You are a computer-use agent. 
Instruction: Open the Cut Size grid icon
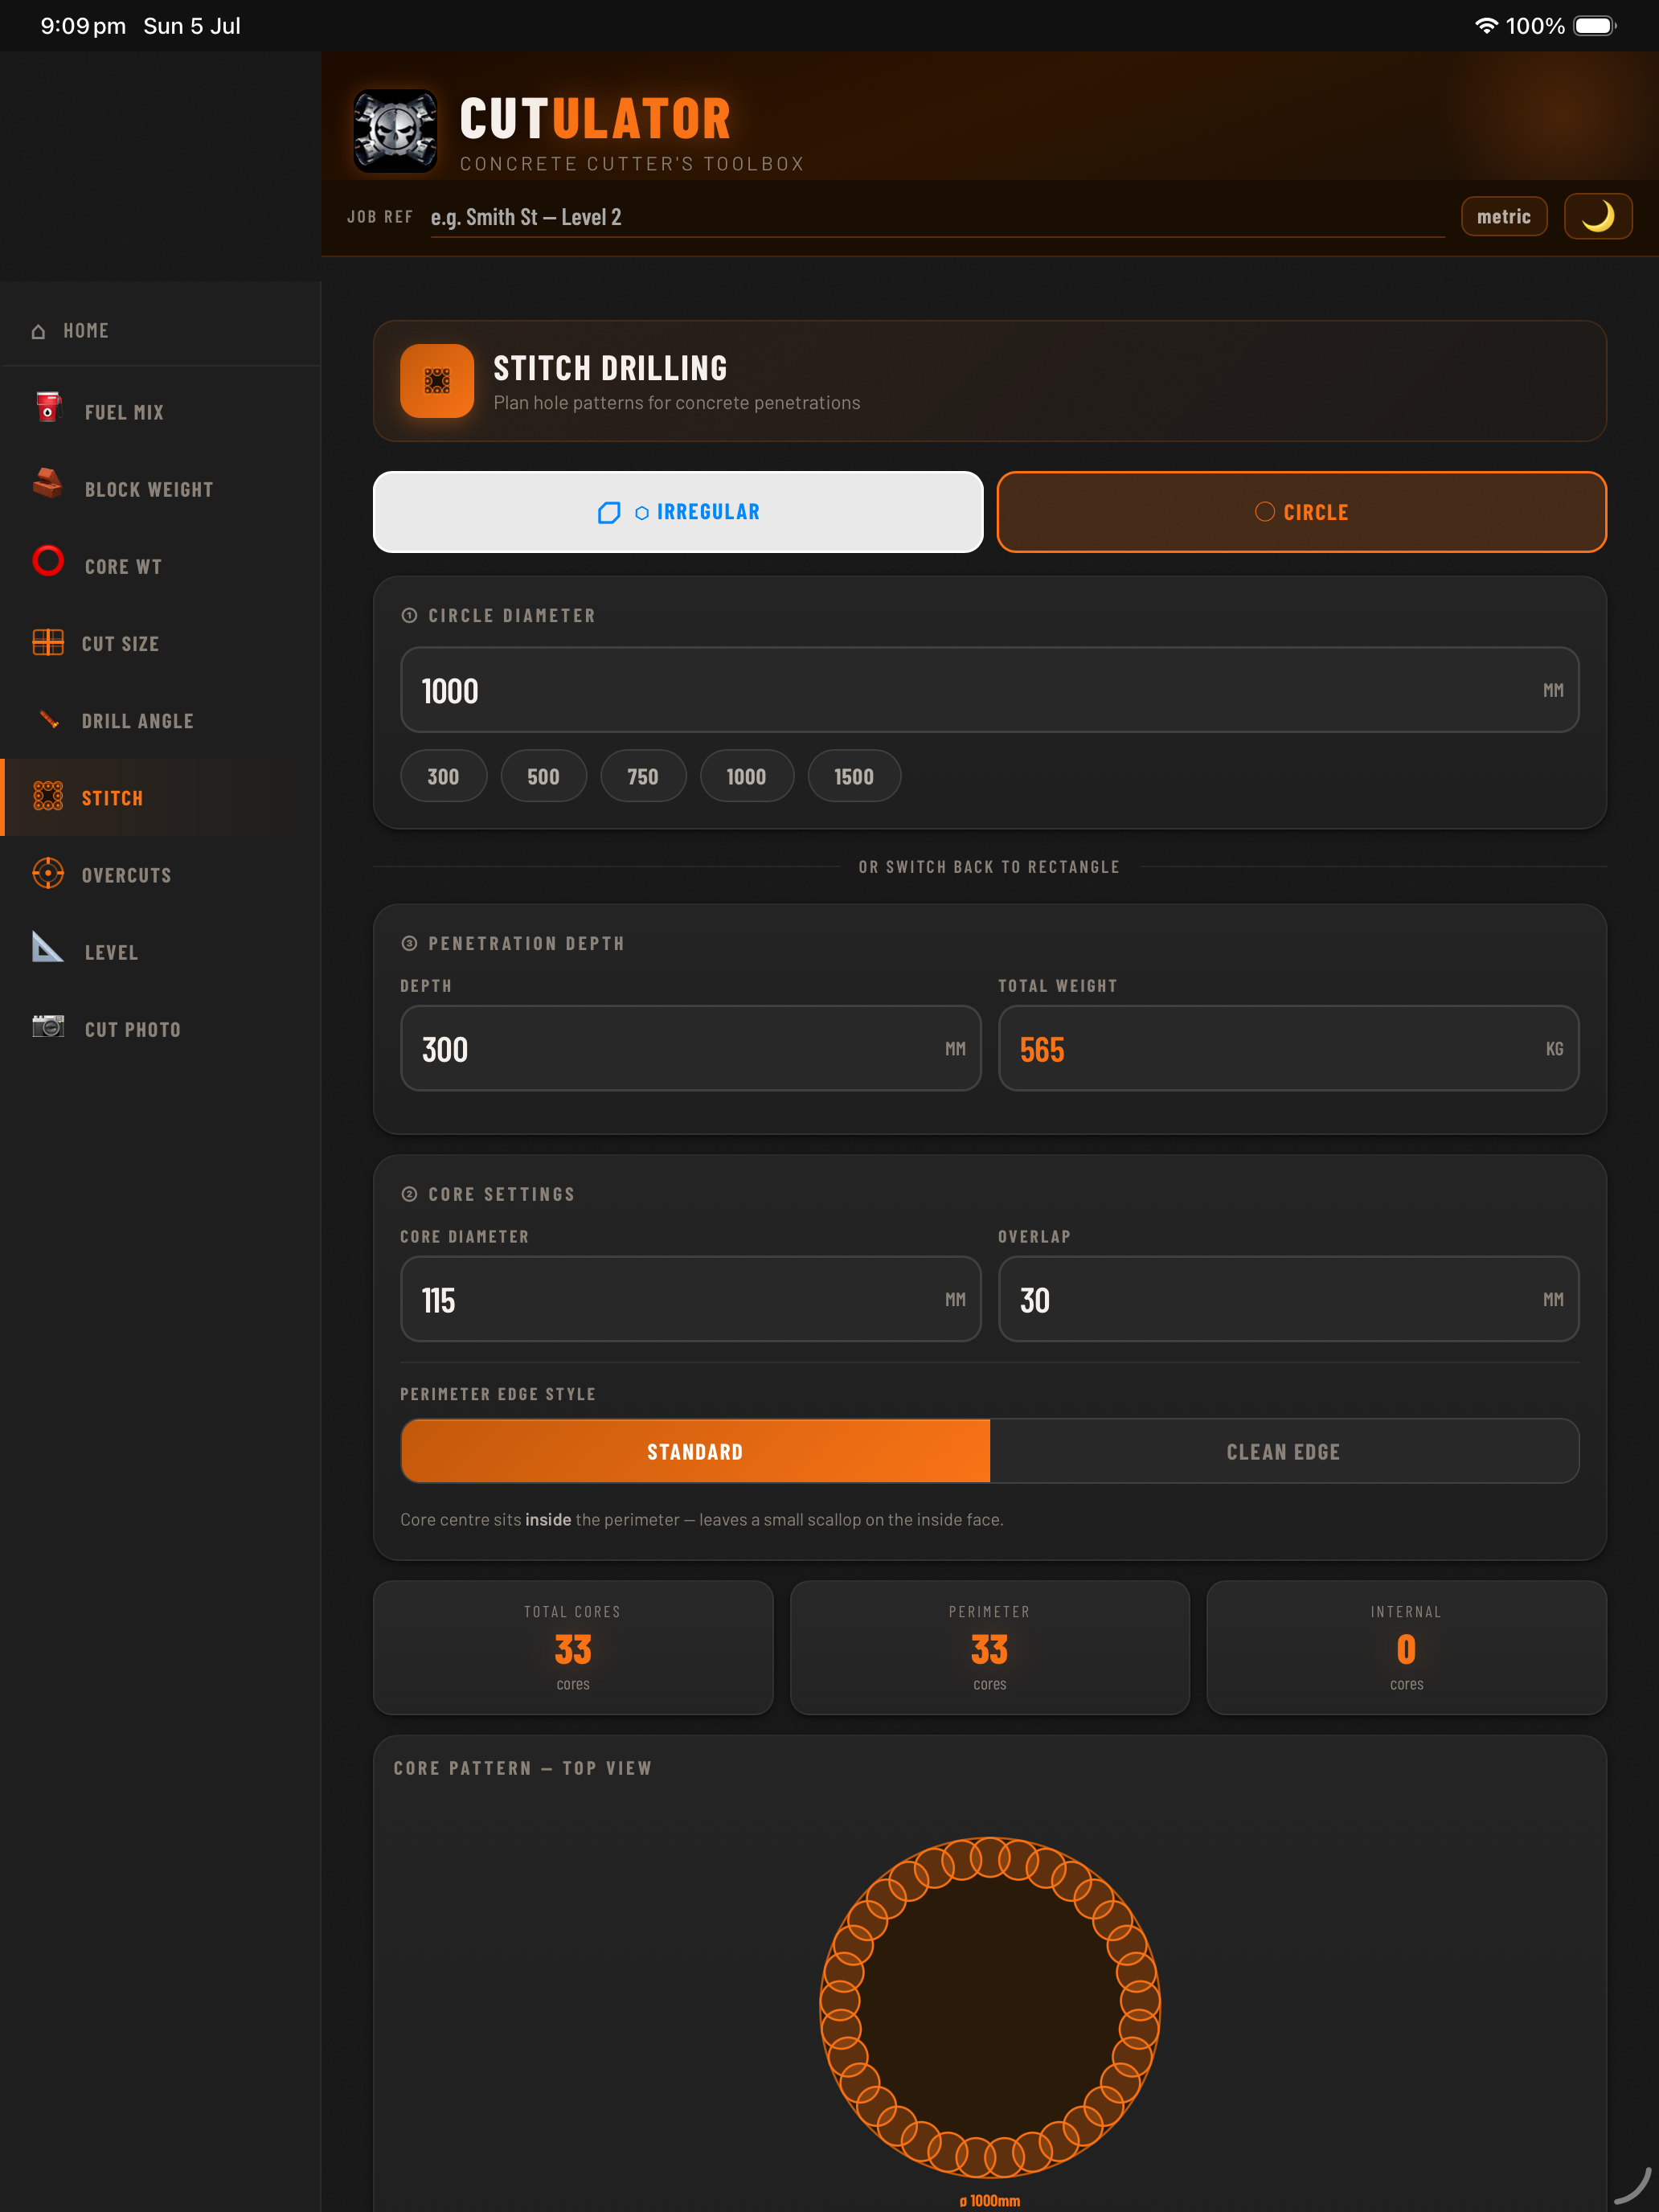48,642
